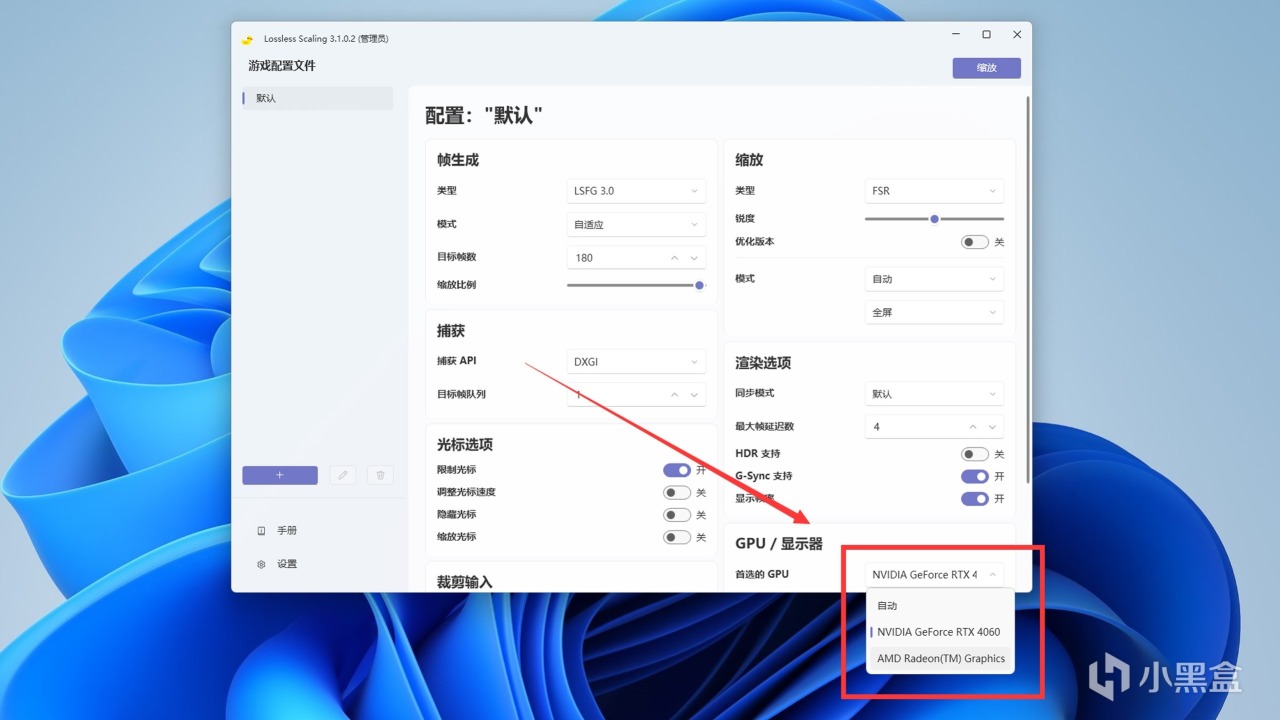Viewport: 1280px width, 720px height.
Task: Select the 默认 profile in the sidebar
Action: pos(317,98)
